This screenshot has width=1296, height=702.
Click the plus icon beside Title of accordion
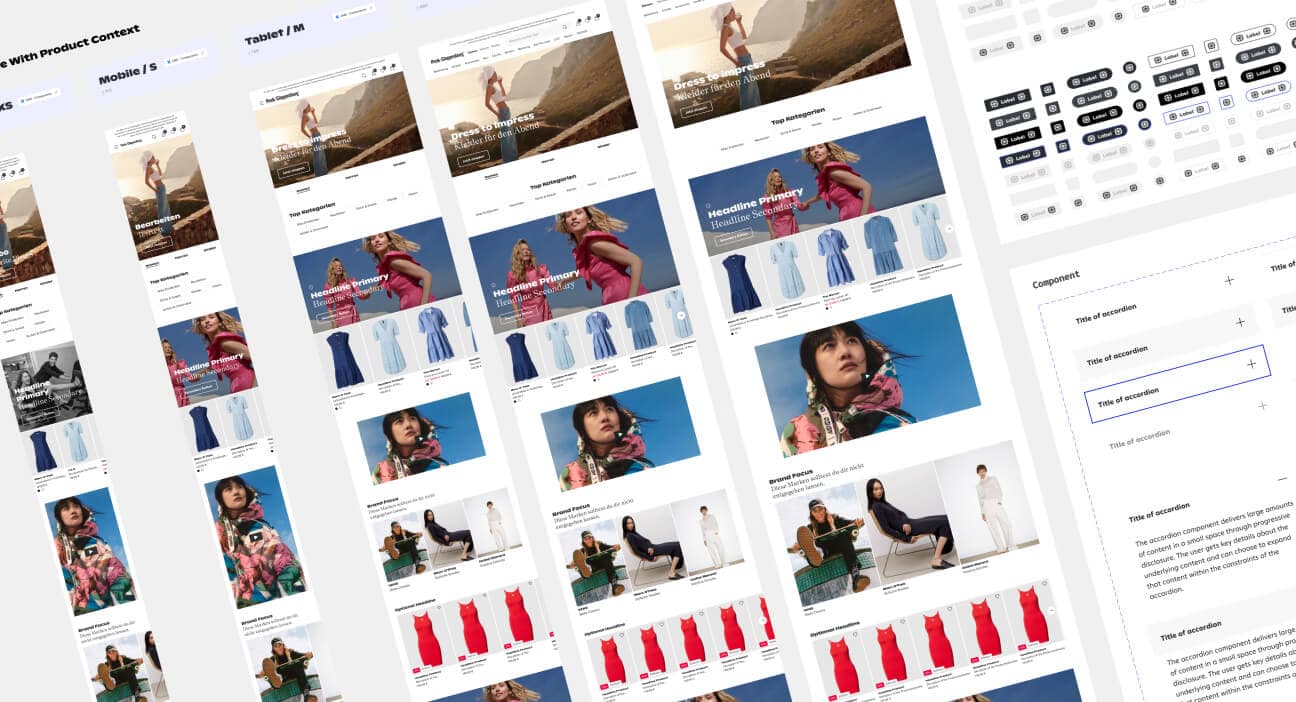pyautogui.click(x=1239, y=322)
